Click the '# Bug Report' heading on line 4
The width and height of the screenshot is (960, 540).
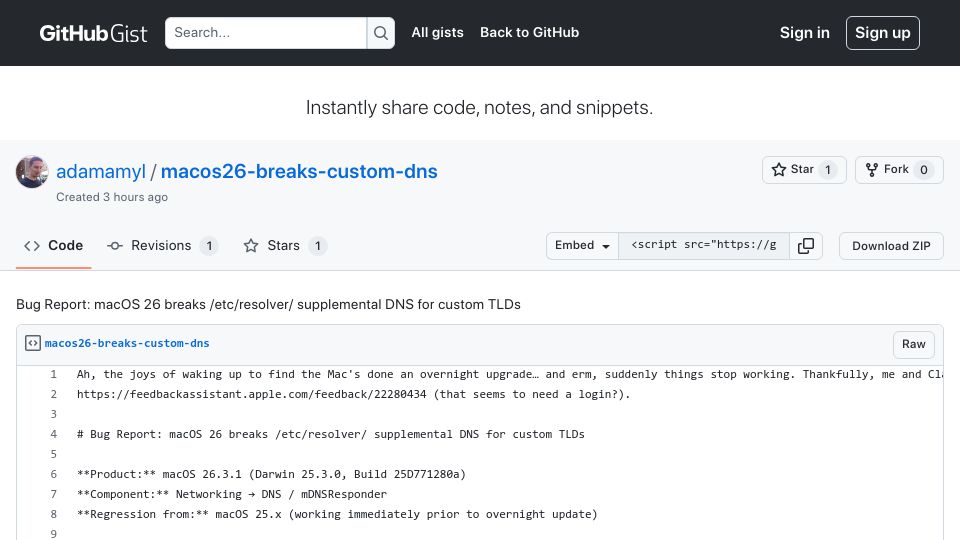pos(331,434)
